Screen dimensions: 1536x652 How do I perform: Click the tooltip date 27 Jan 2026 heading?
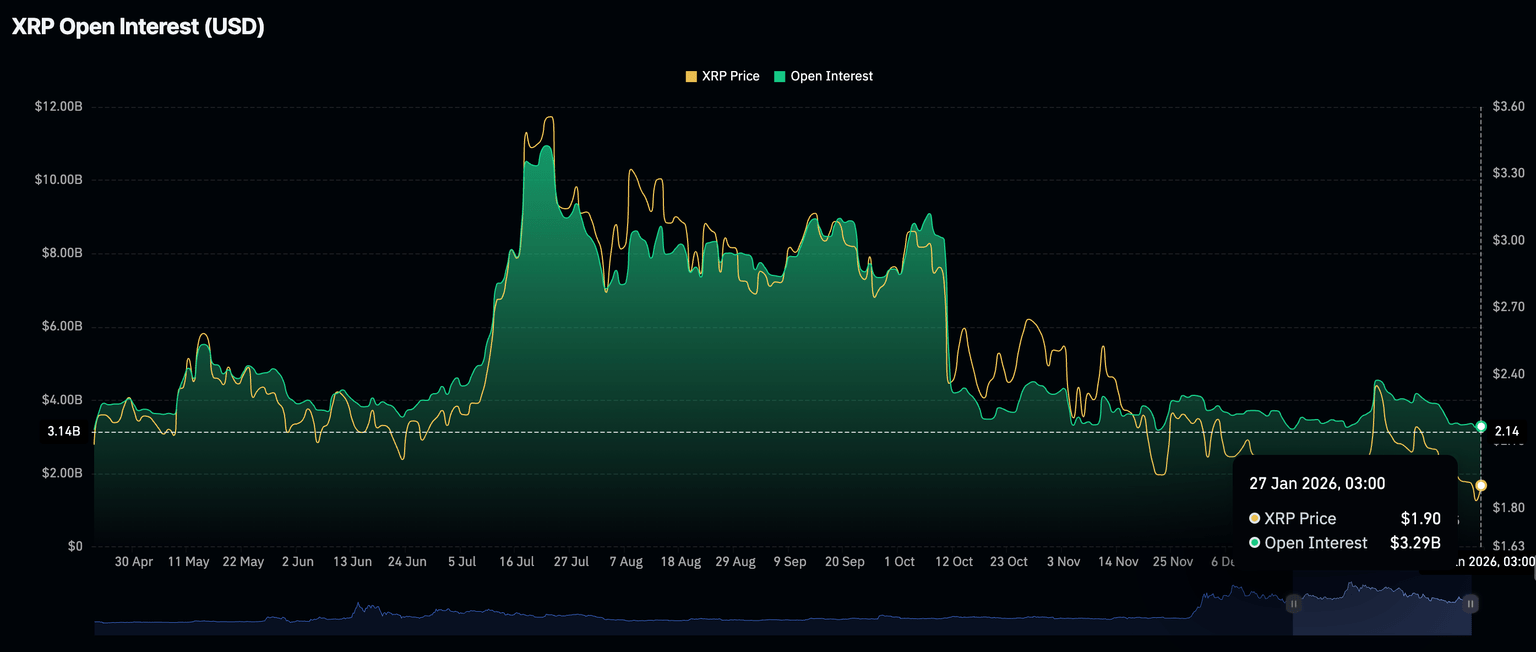click(x=1317, y=483)
